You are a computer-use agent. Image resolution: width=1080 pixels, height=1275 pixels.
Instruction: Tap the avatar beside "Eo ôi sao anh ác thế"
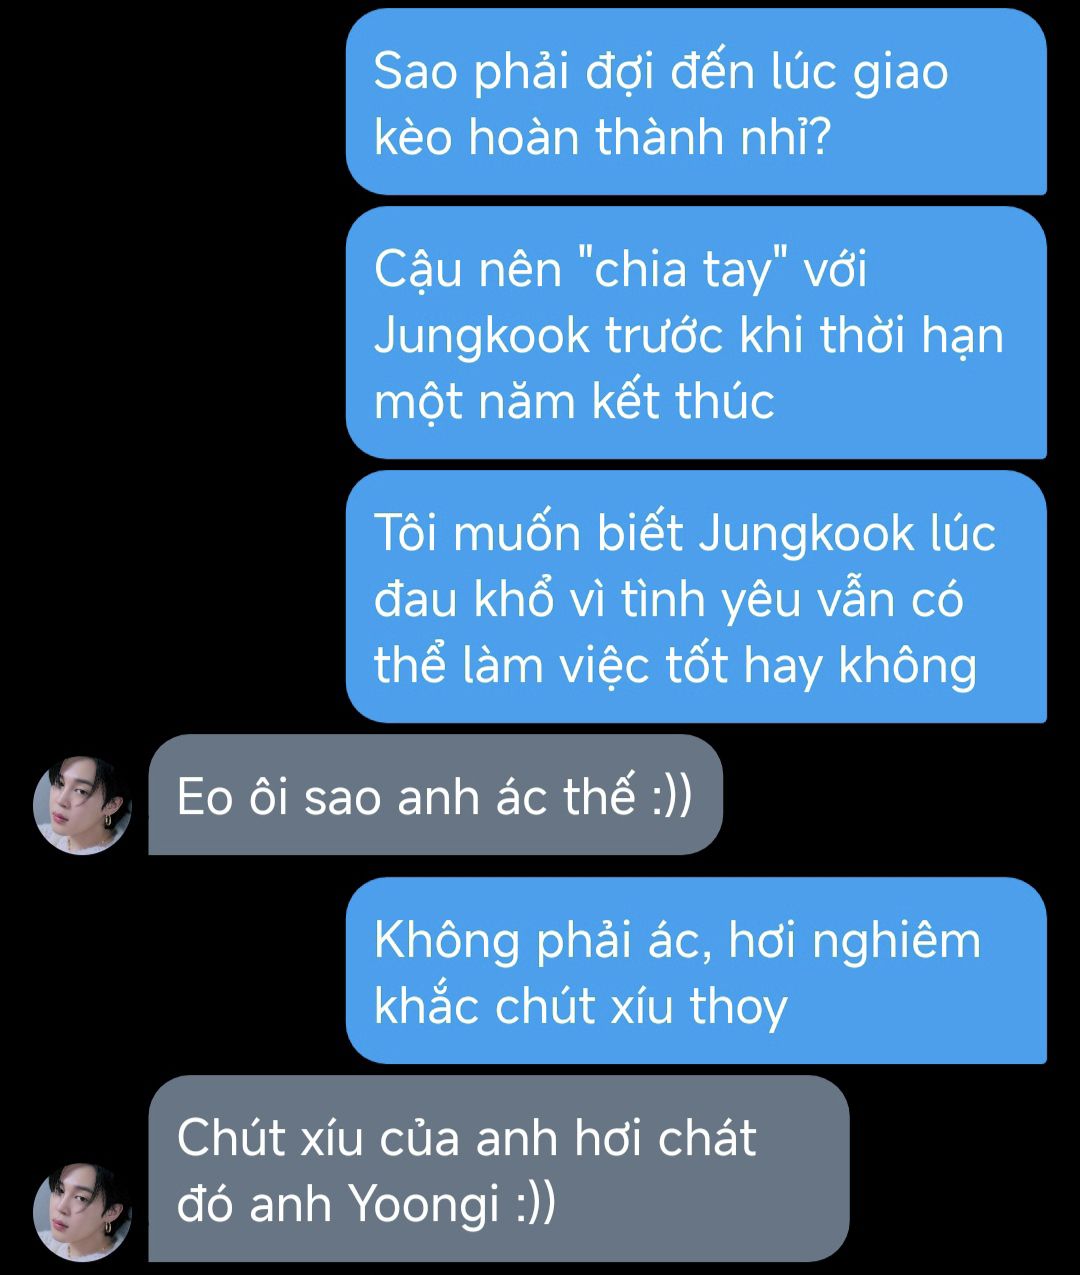click(x=83, y=805)
